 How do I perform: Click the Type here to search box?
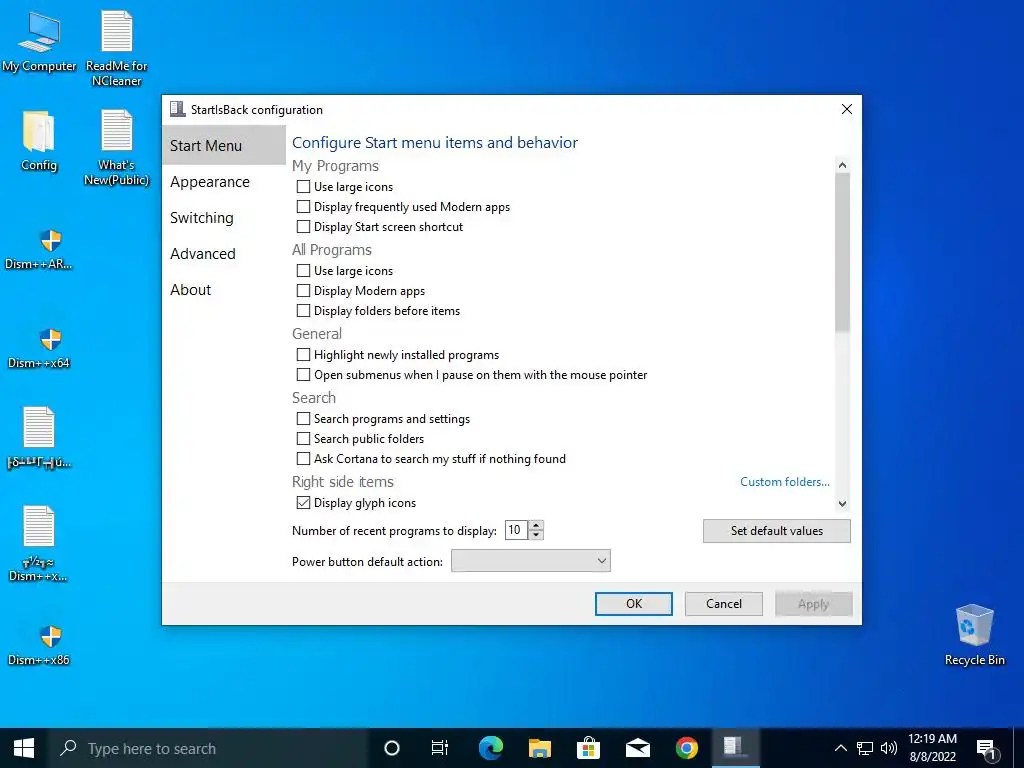(x=208, y=748)
